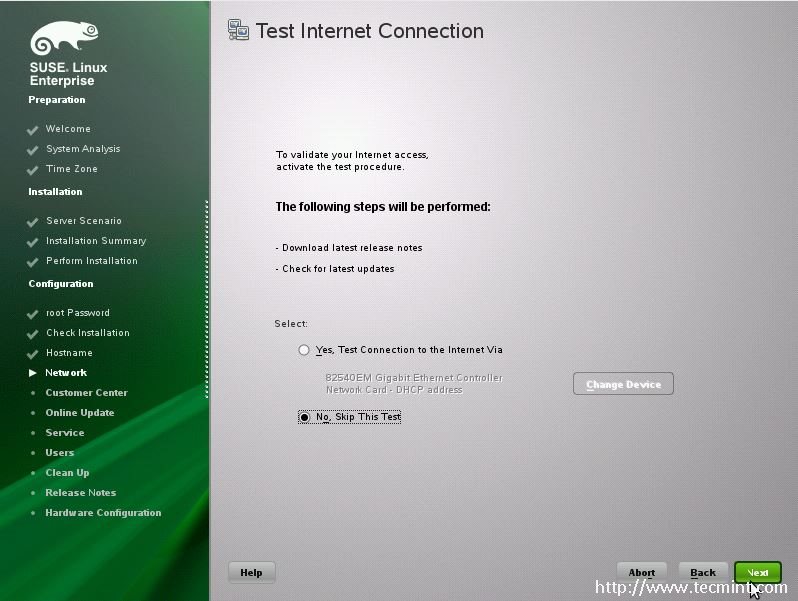This screenshot has height=601, width=798.
Task: Select the Hardware Configuration step
Action: point(103,512)
